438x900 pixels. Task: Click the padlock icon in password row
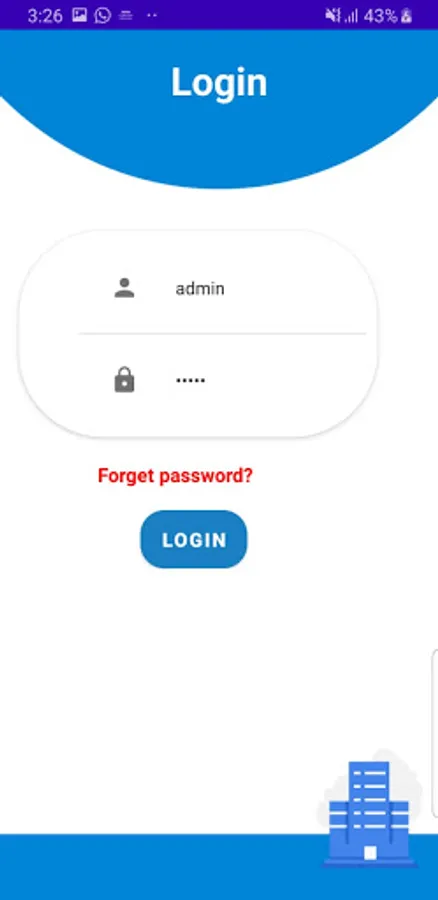click(x=124, y=380)
